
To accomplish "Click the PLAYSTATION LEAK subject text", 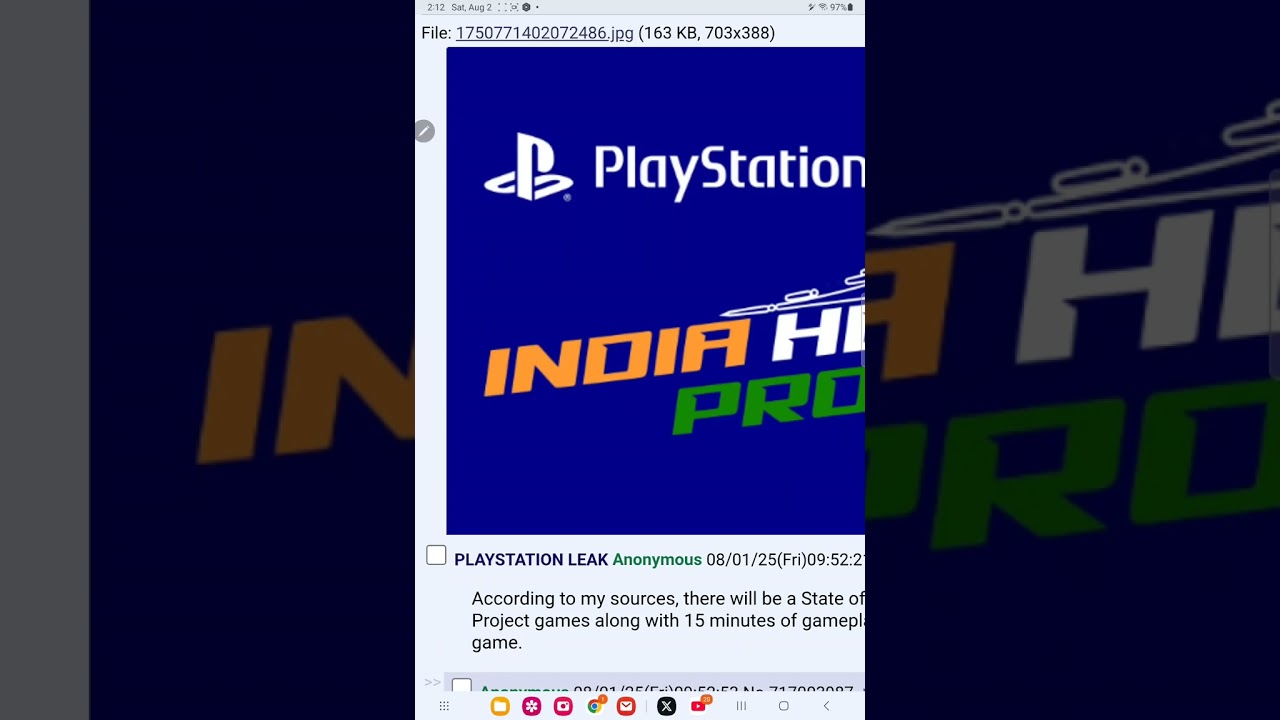I will [x=531, y=560].
